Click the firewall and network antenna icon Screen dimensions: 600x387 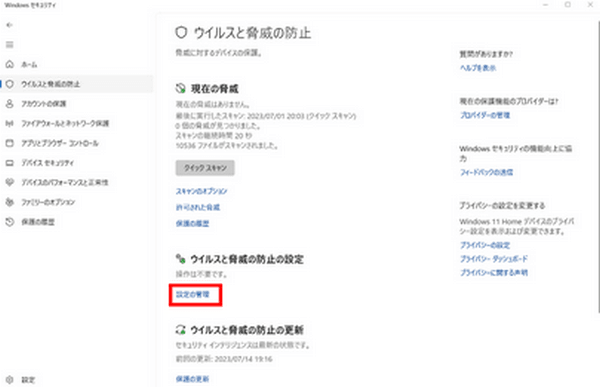pyautogui.click(x=10, y=123)
